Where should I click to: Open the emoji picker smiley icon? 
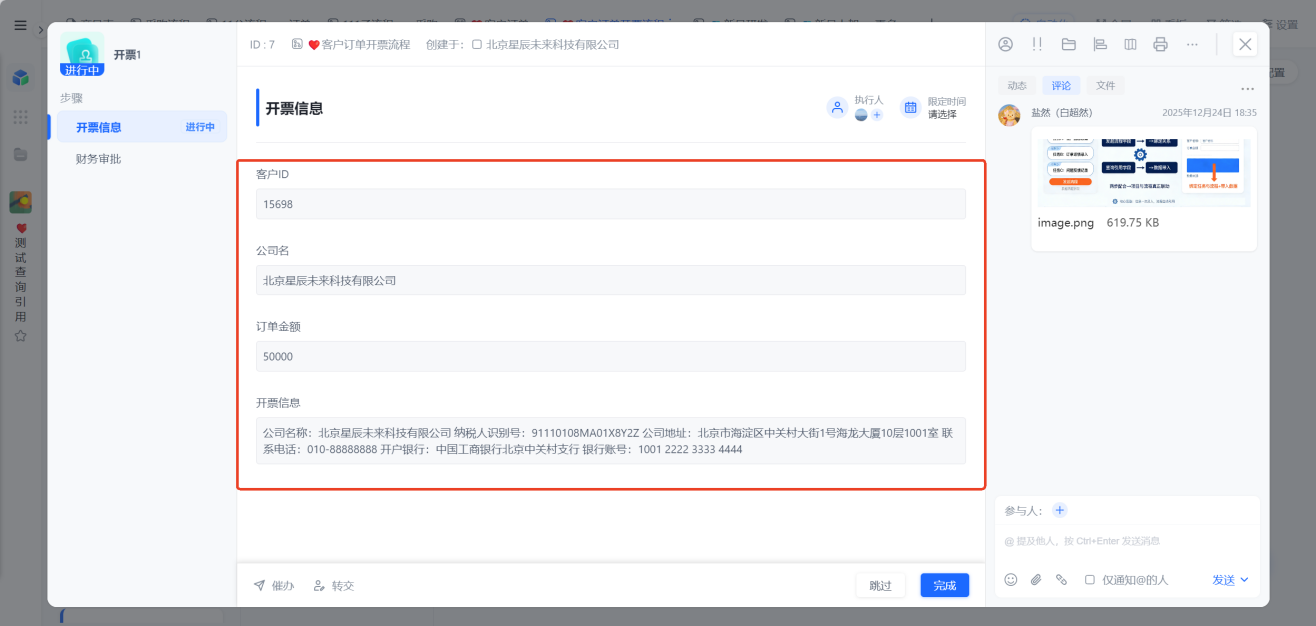1011,579
